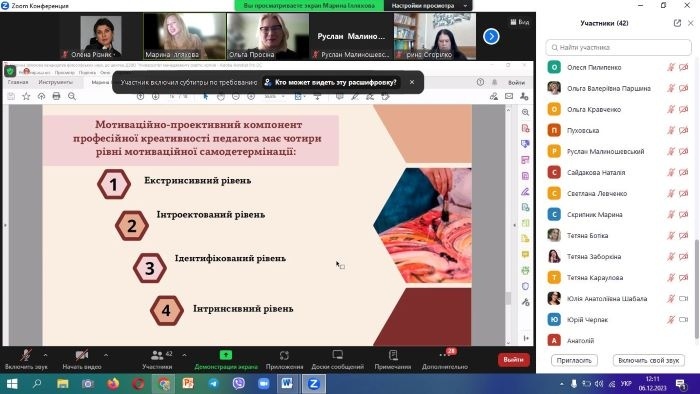Click the blue next arrow in video strip

491,37
